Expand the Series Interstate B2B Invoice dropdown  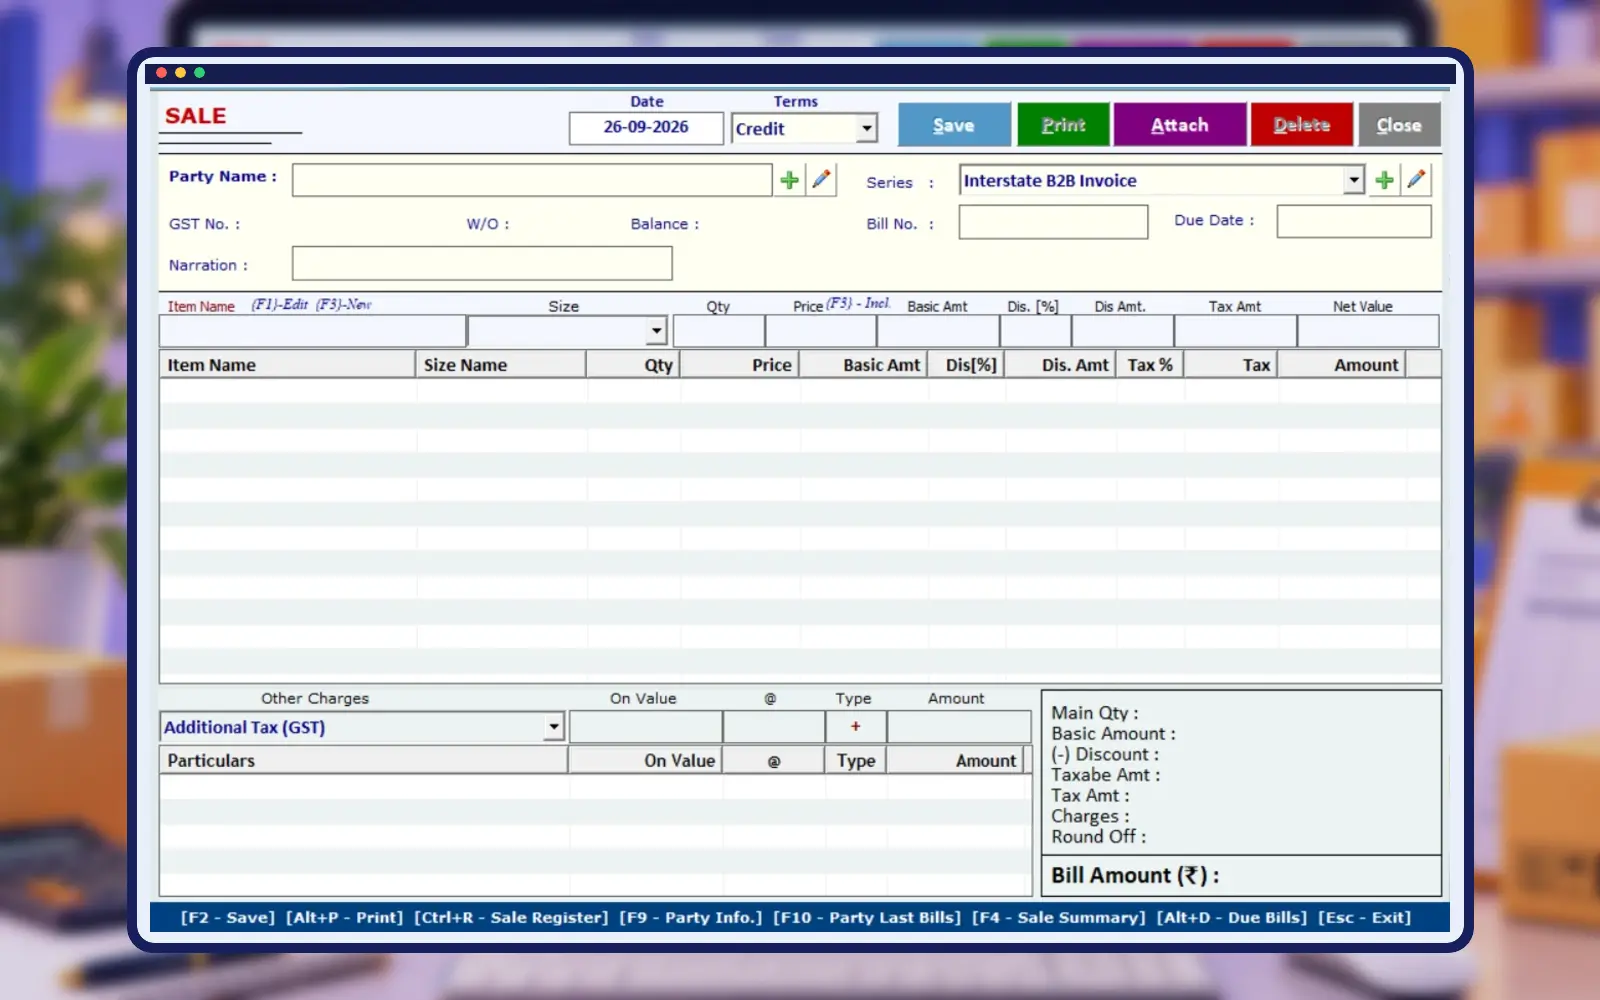pyautogui.click(x=1353, y=180)
